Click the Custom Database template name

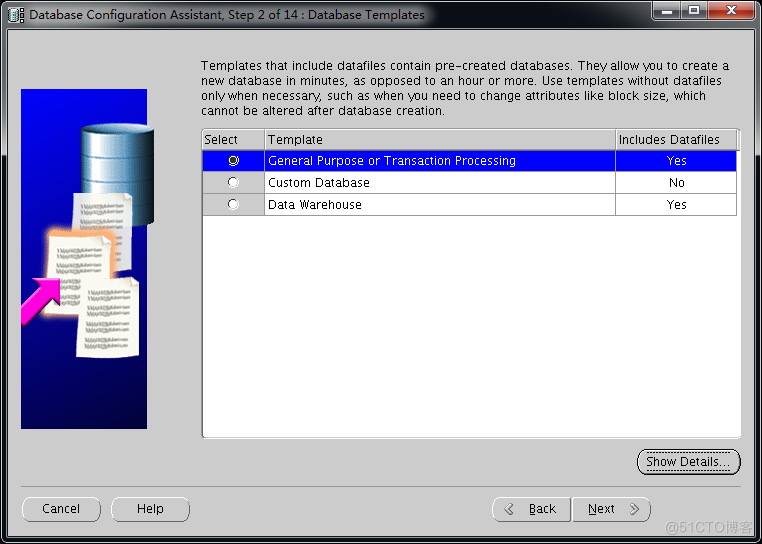[x=319, y=183]
